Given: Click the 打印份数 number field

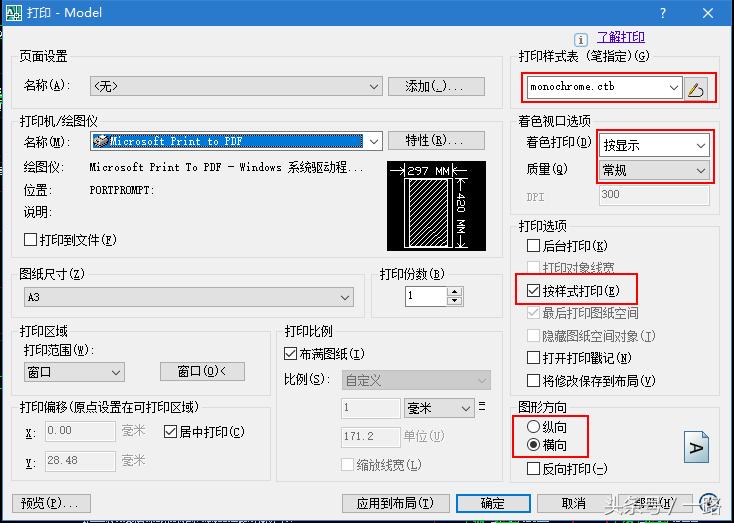Looking at the screenshot, I should (426, 296).
